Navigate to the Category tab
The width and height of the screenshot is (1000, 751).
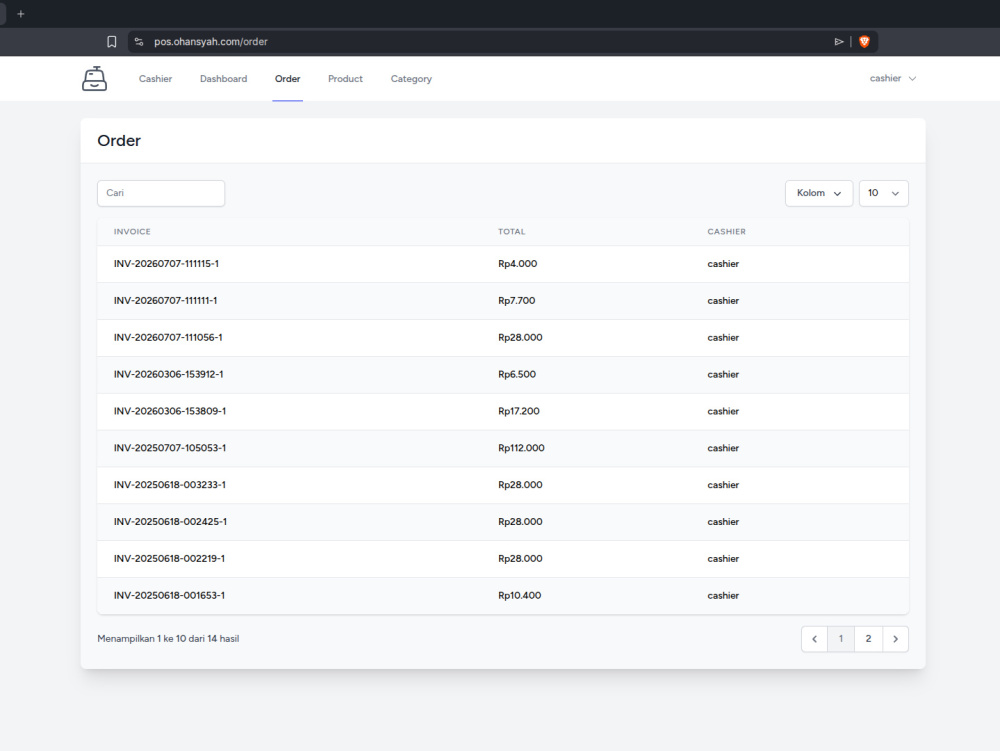pos(411,78)
